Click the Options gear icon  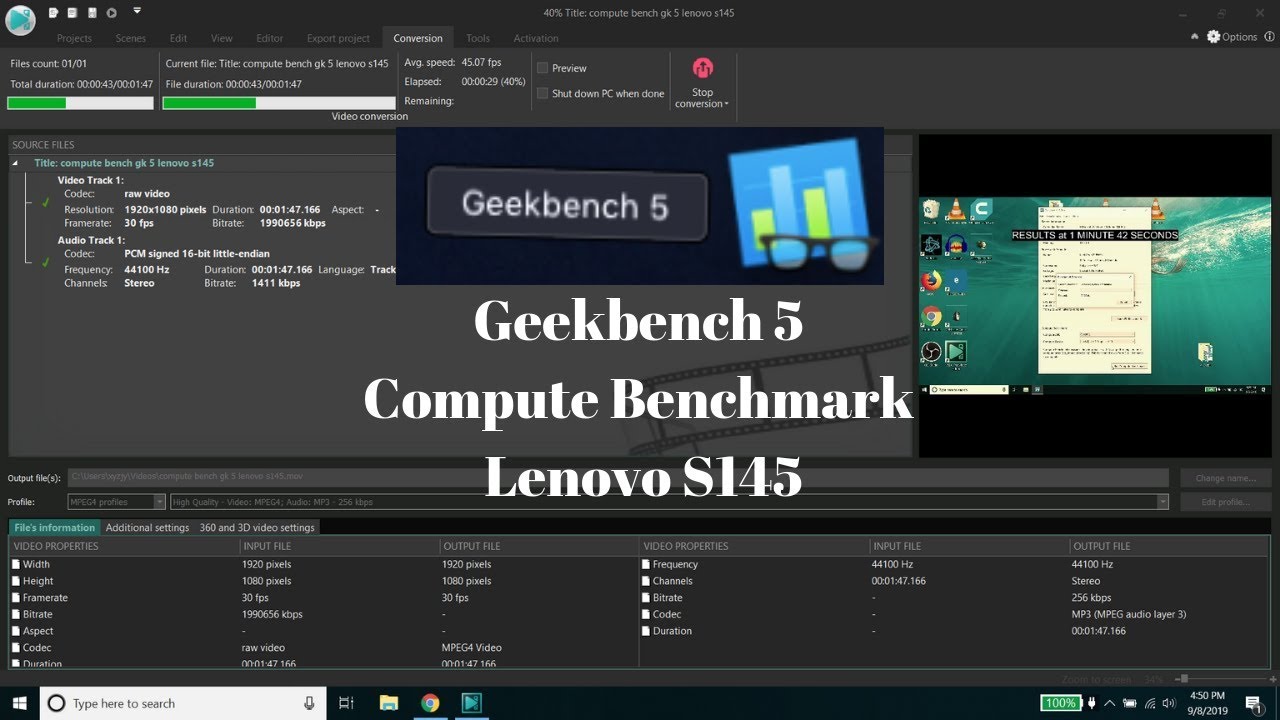tap(1214, 37)
